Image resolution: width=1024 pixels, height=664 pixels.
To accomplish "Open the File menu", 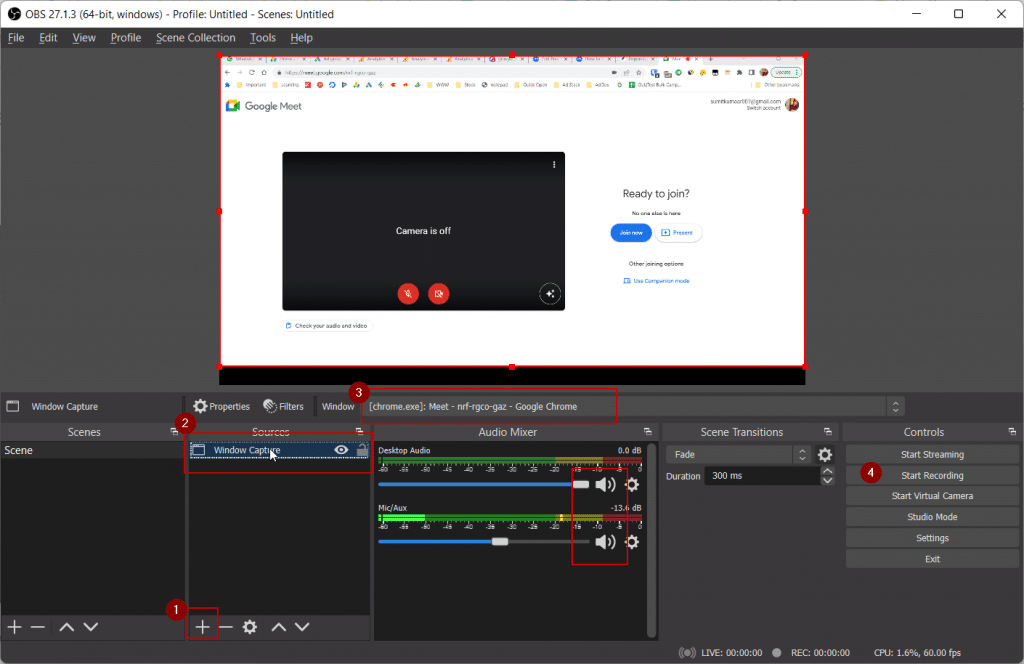I will [x=16, y=38].
